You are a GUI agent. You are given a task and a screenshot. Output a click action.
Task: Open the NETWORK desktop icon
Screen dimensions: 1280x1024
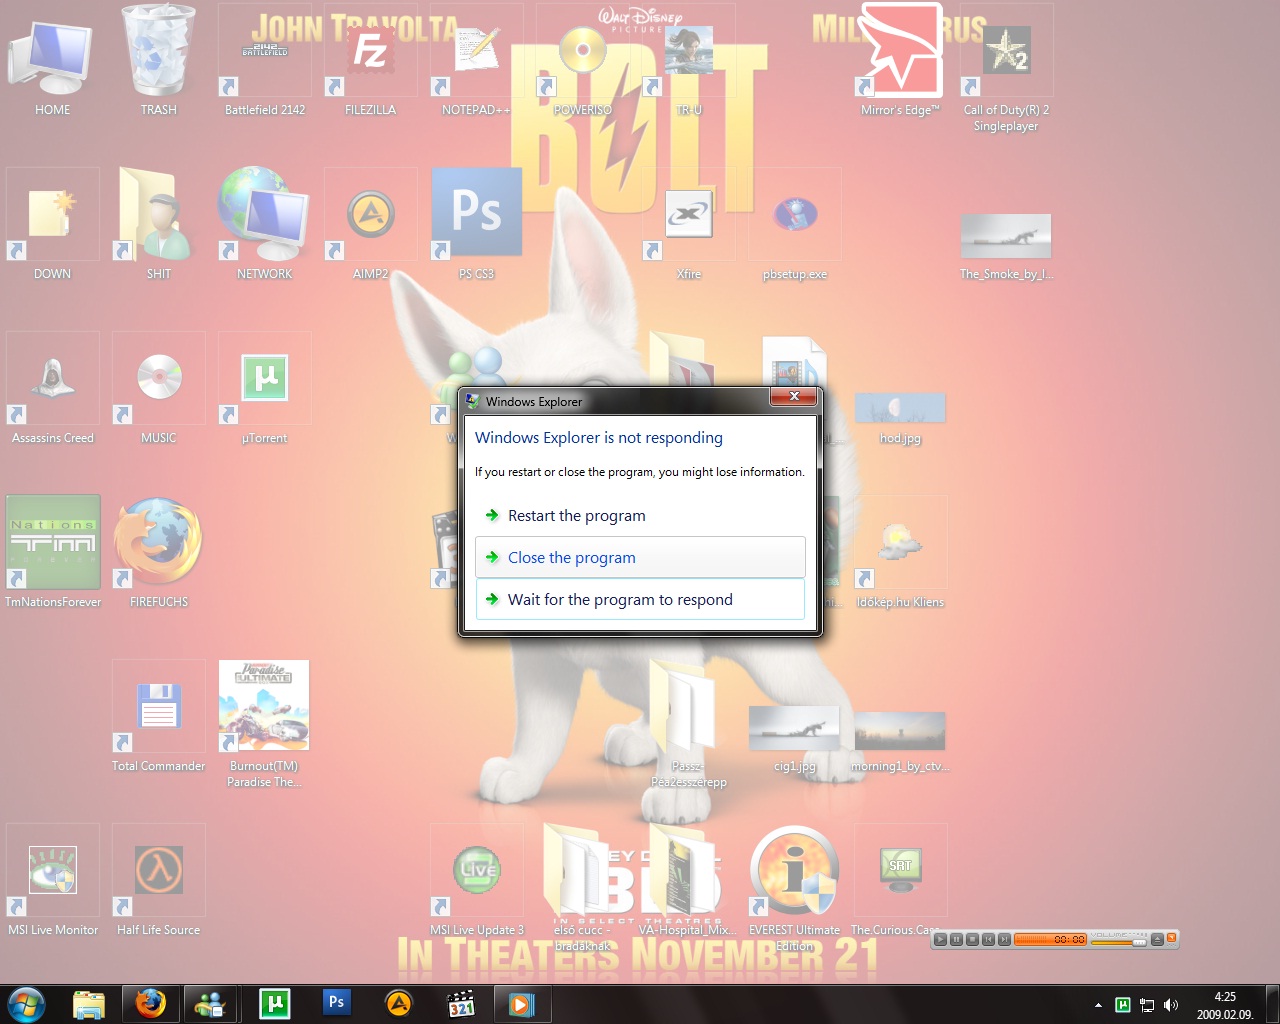[x=264, y=226]
